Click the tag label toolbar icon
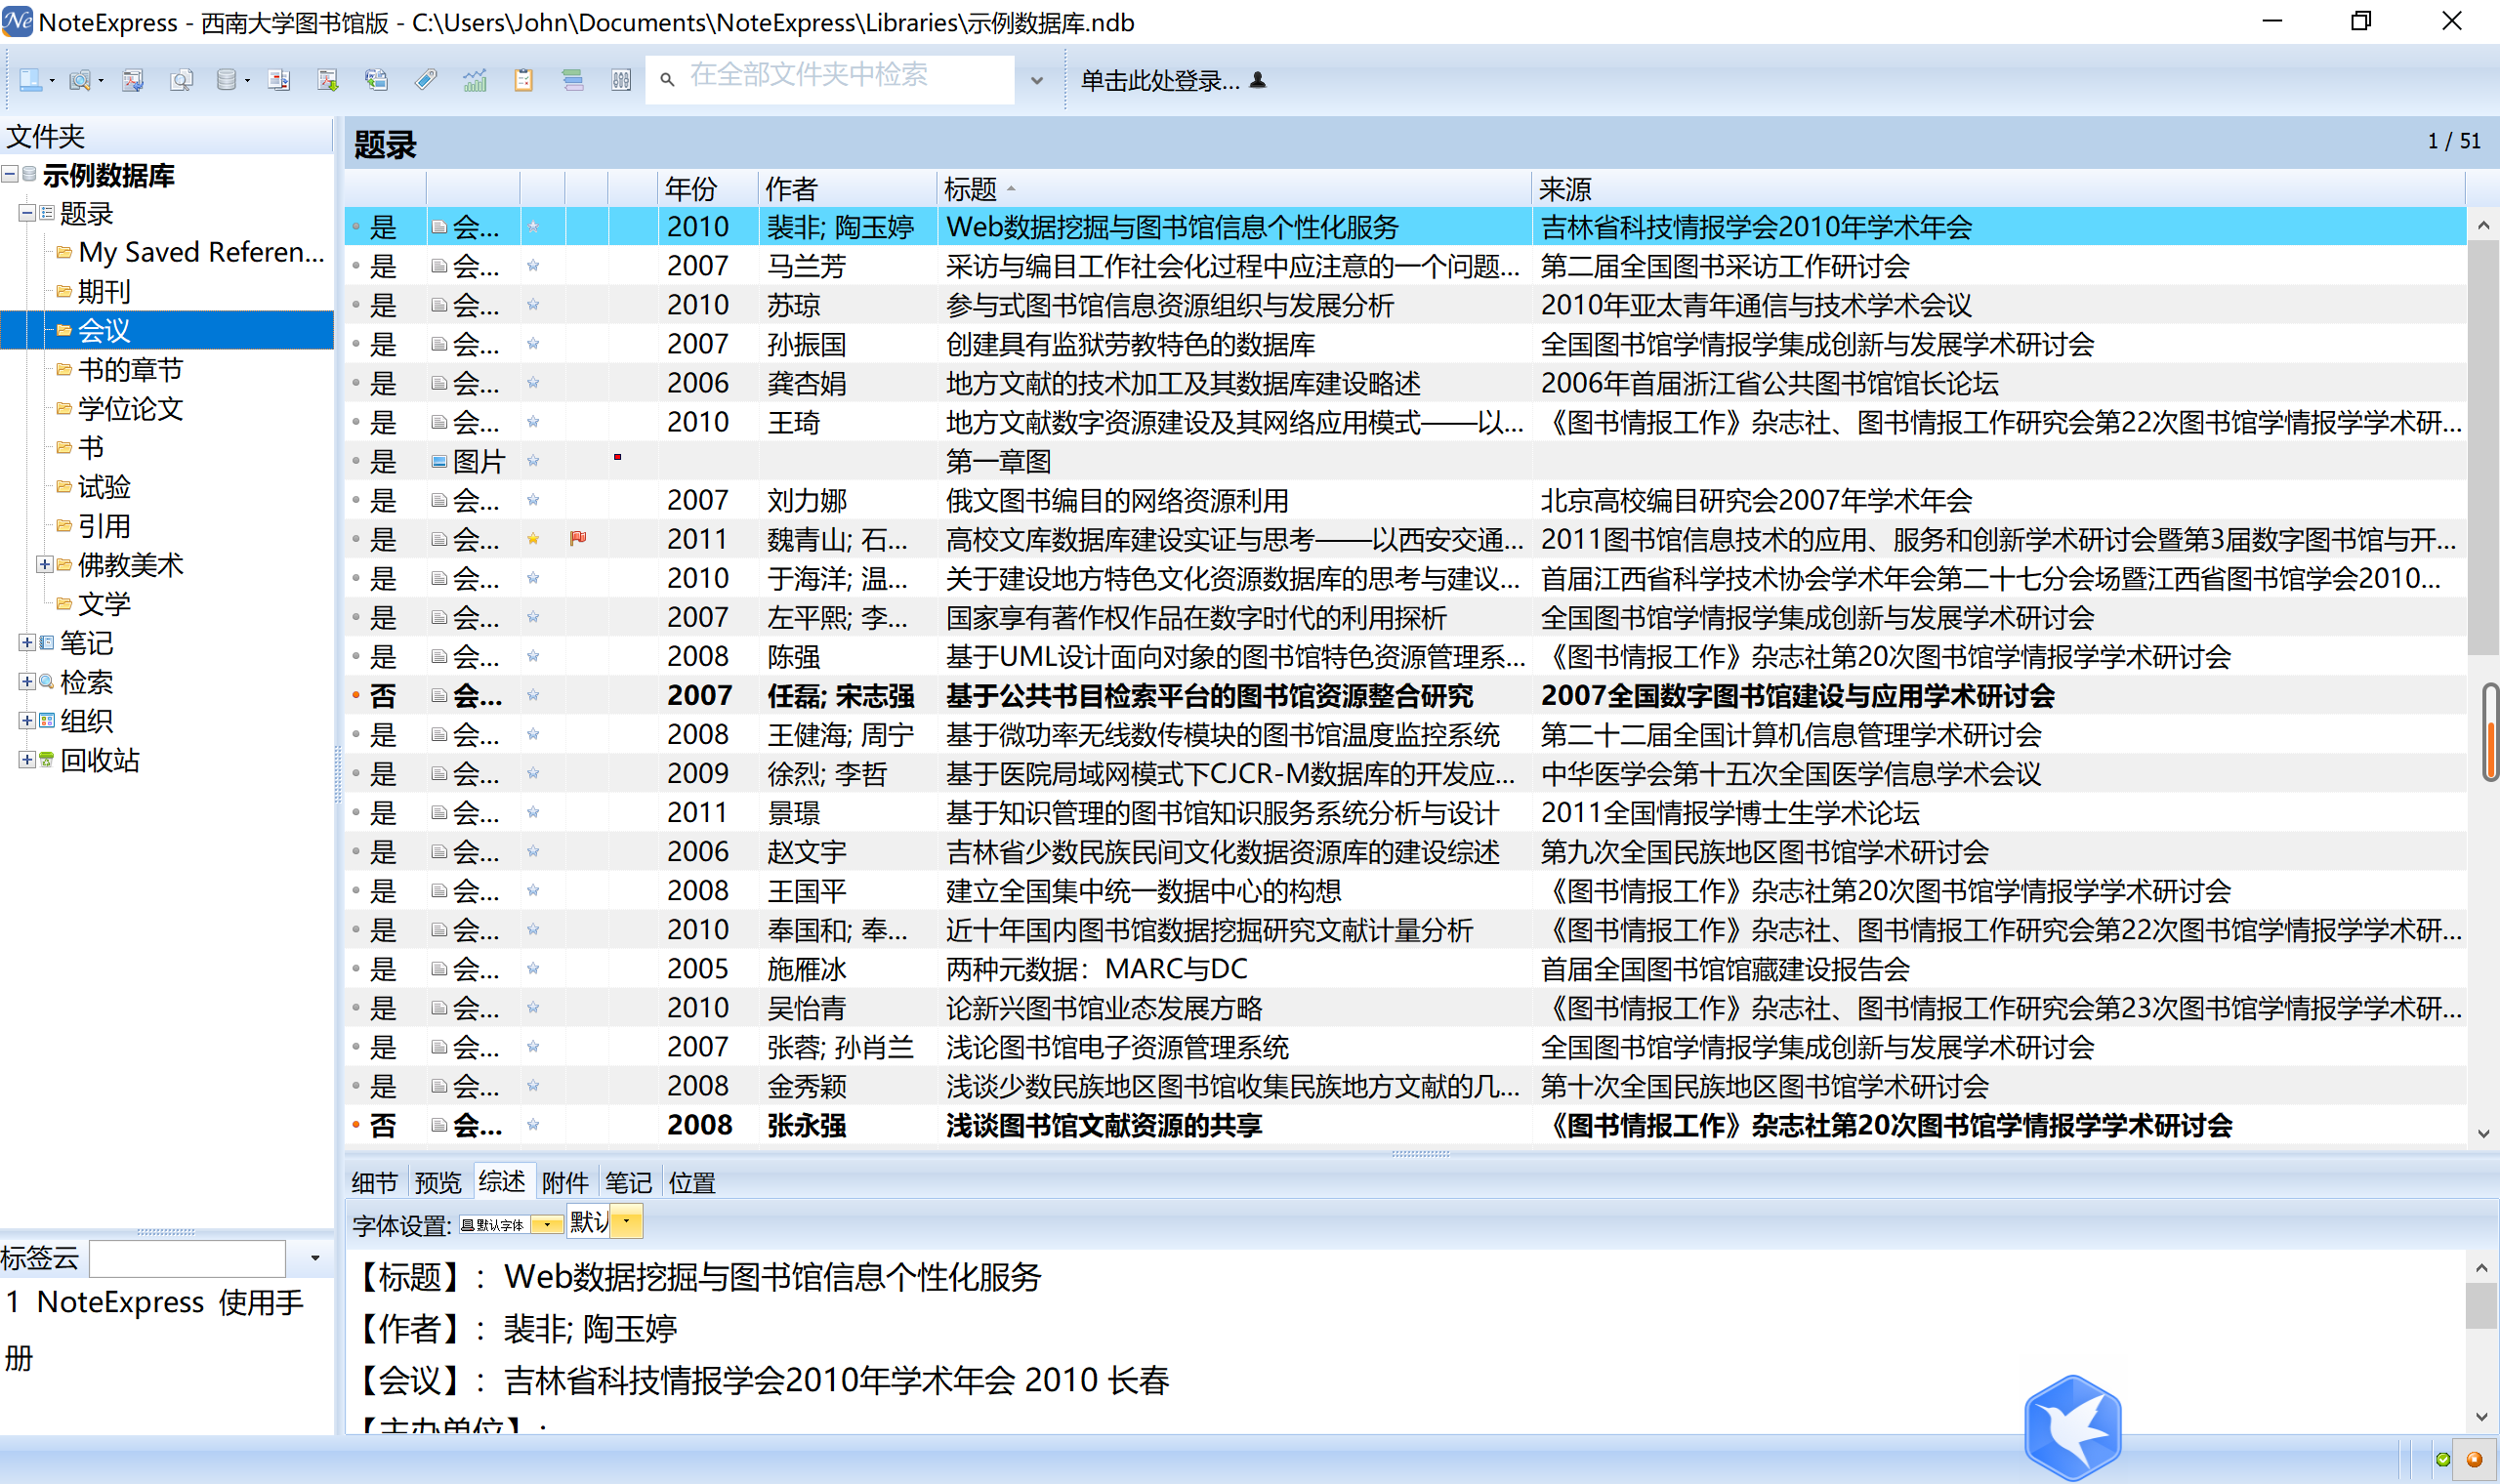 pyautogui.click(x=426, y=80)
